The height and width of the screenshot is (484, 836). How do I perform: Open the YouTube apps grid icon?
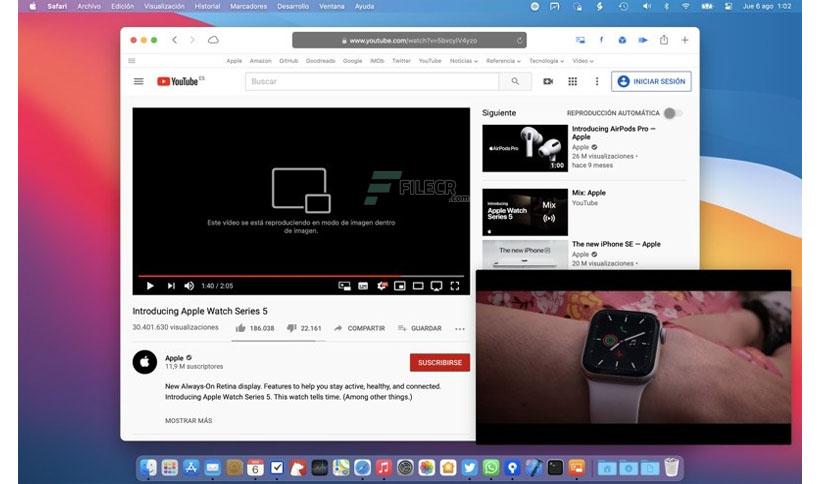pos(573,82)
